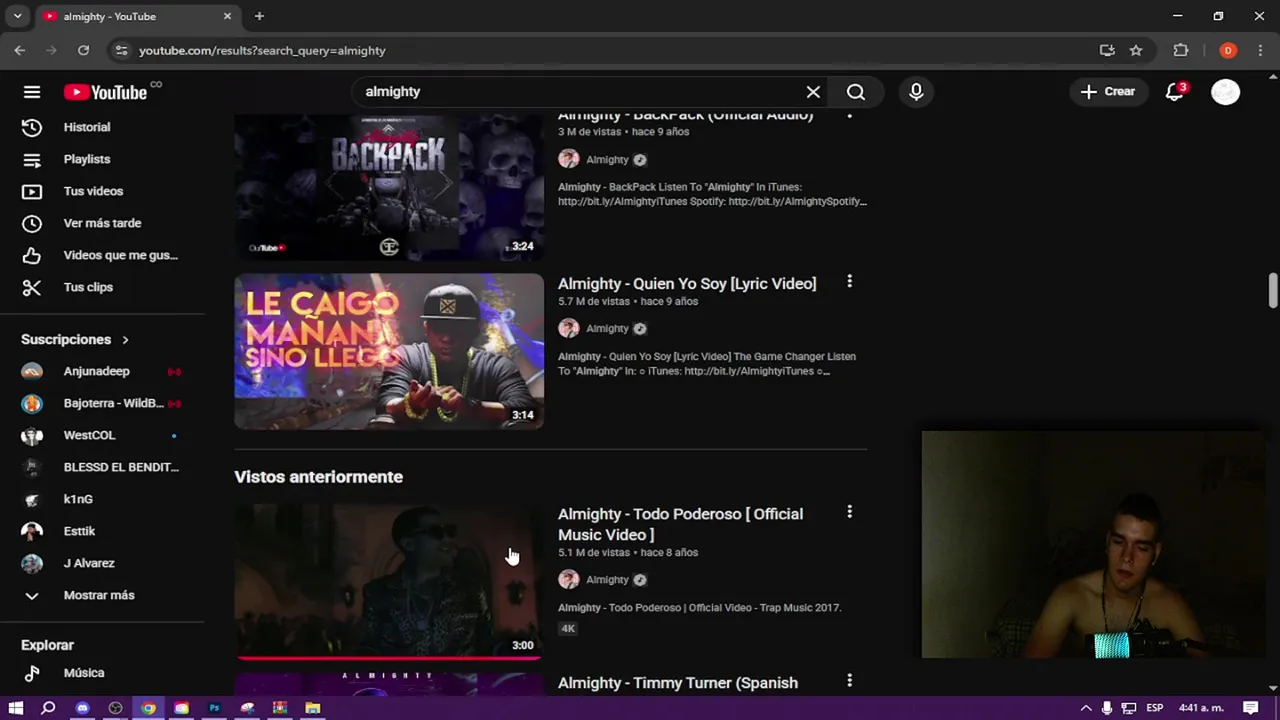Go to YouTube home via logo
This screenshot has width=1280, height=720.
point(105,92)
